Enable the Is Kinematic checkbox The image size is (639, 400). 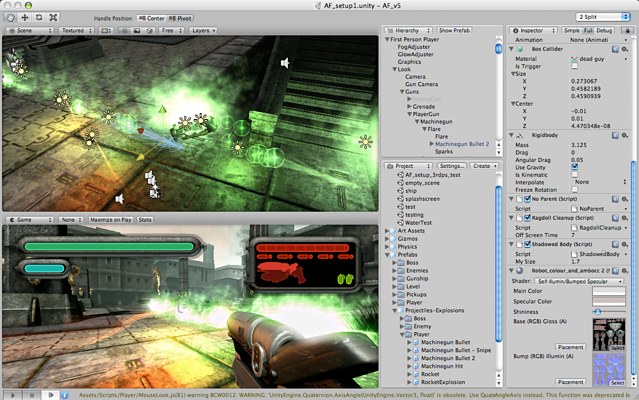click(575, 175)
